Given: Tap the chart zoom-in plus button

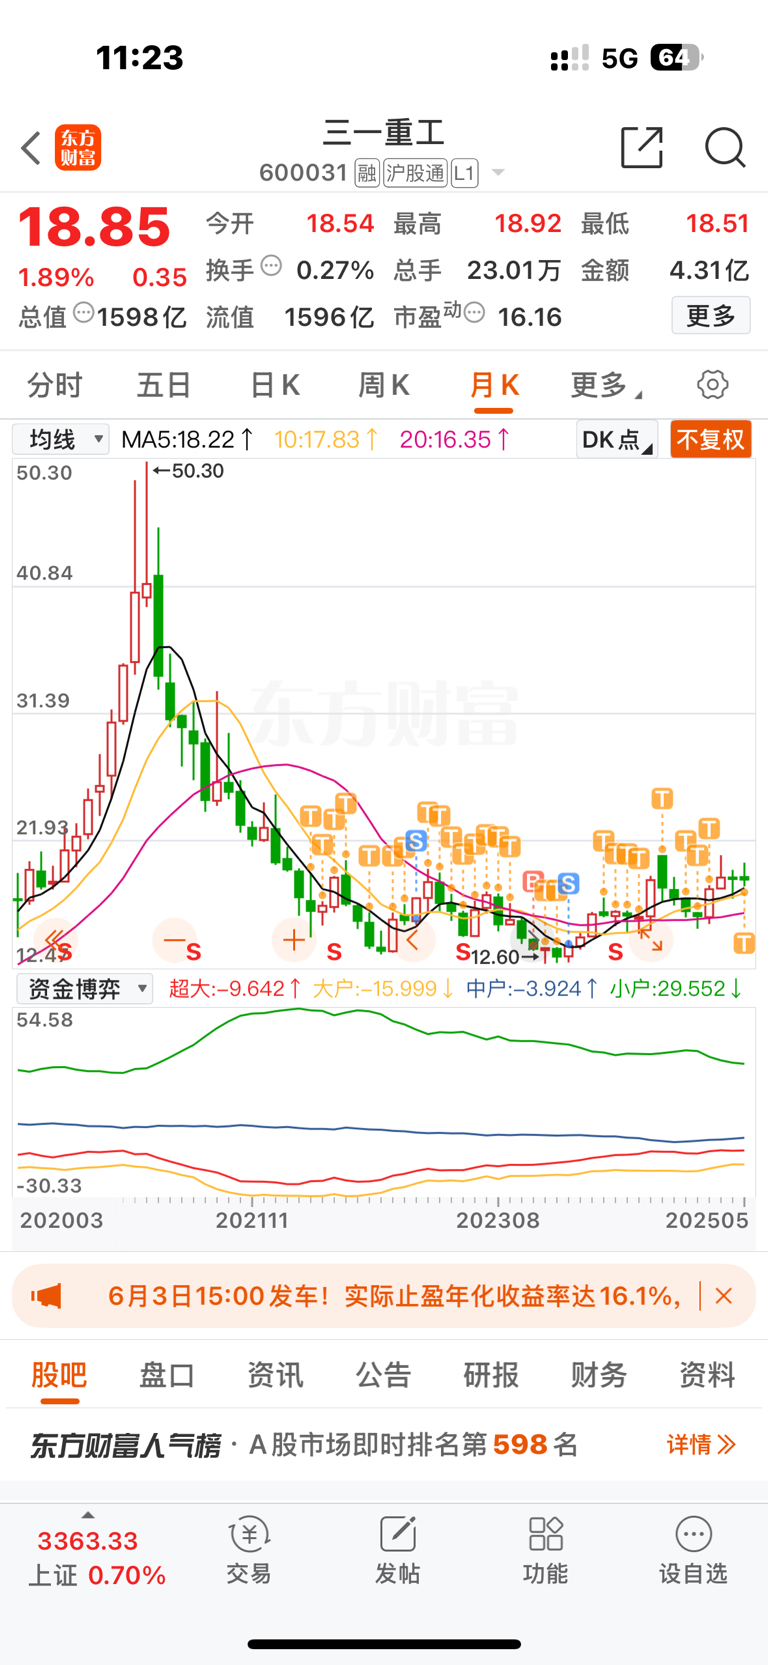Looking at the screenshot, I should tap(293, 940).
